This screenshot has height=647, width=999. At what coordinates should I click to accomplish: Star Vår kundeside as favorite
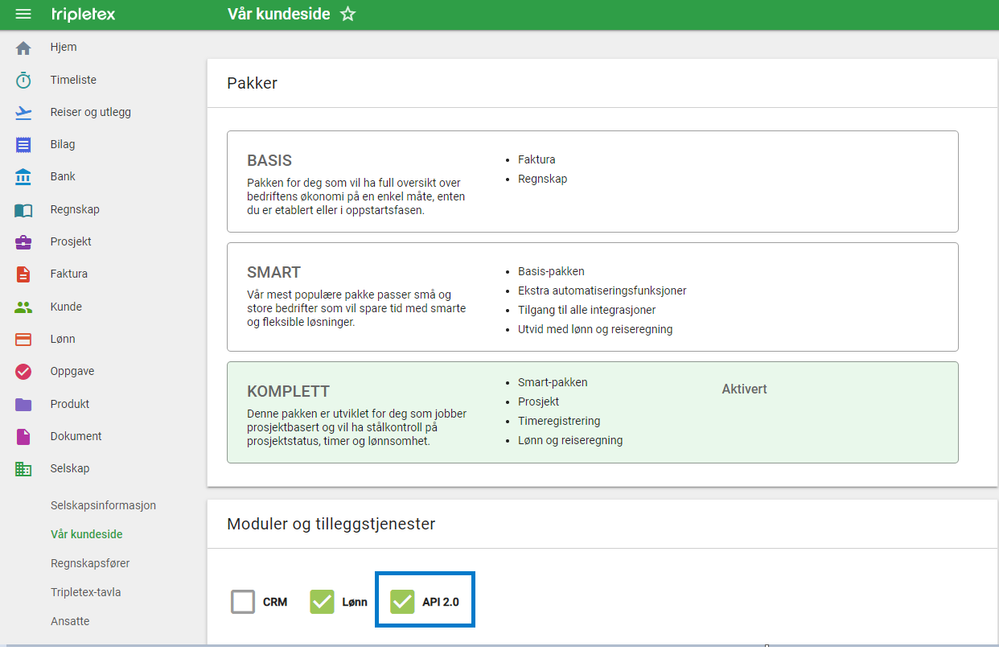click(348, 14)
